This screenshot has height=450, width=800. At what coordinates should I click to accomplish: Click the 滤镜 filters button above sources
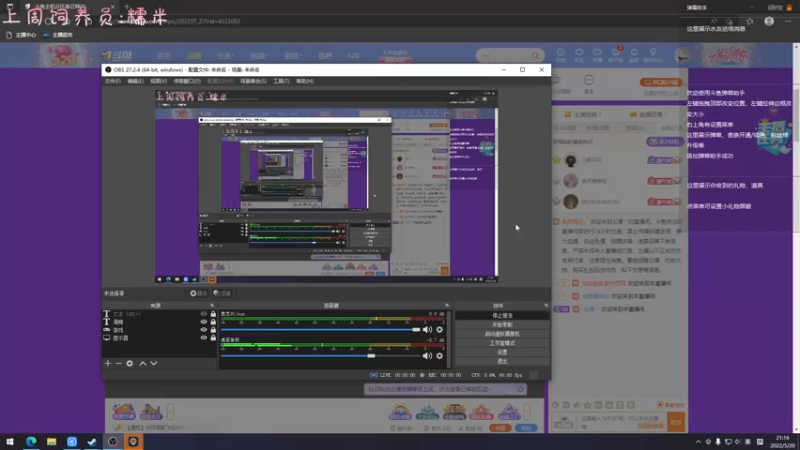222,293
